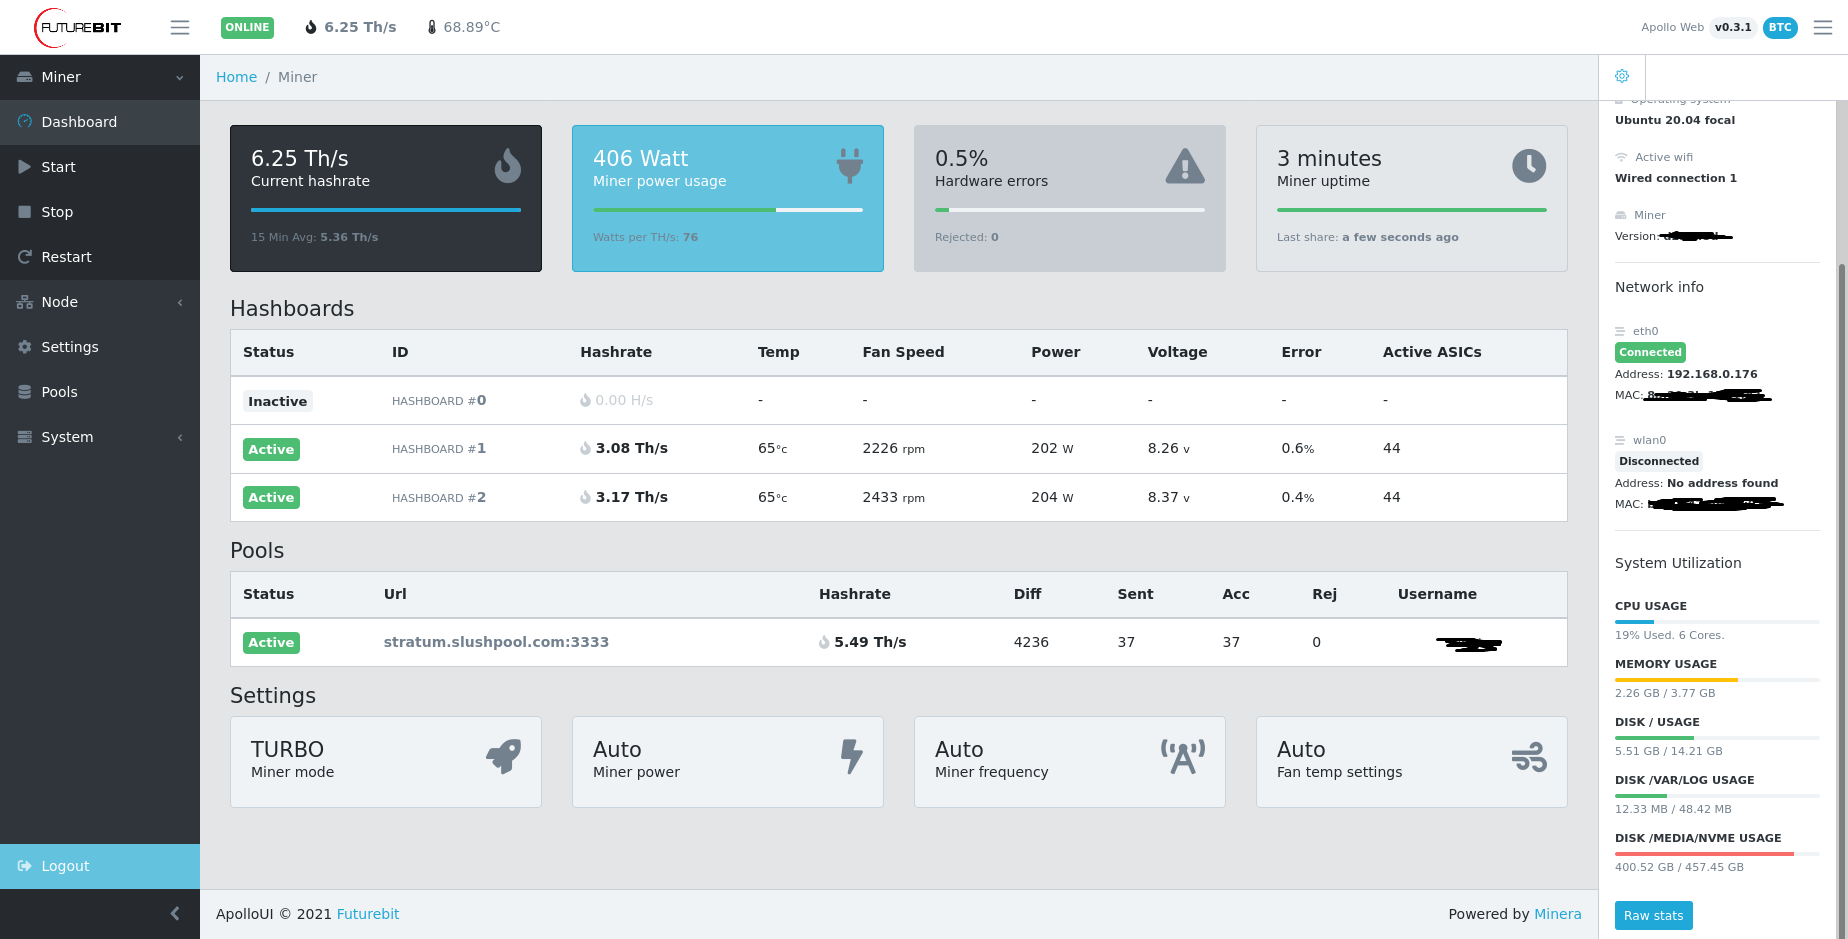1848x939 pixels.
Task: Click the wlan0 Disconnected badge
Action: pos(1659,461)
